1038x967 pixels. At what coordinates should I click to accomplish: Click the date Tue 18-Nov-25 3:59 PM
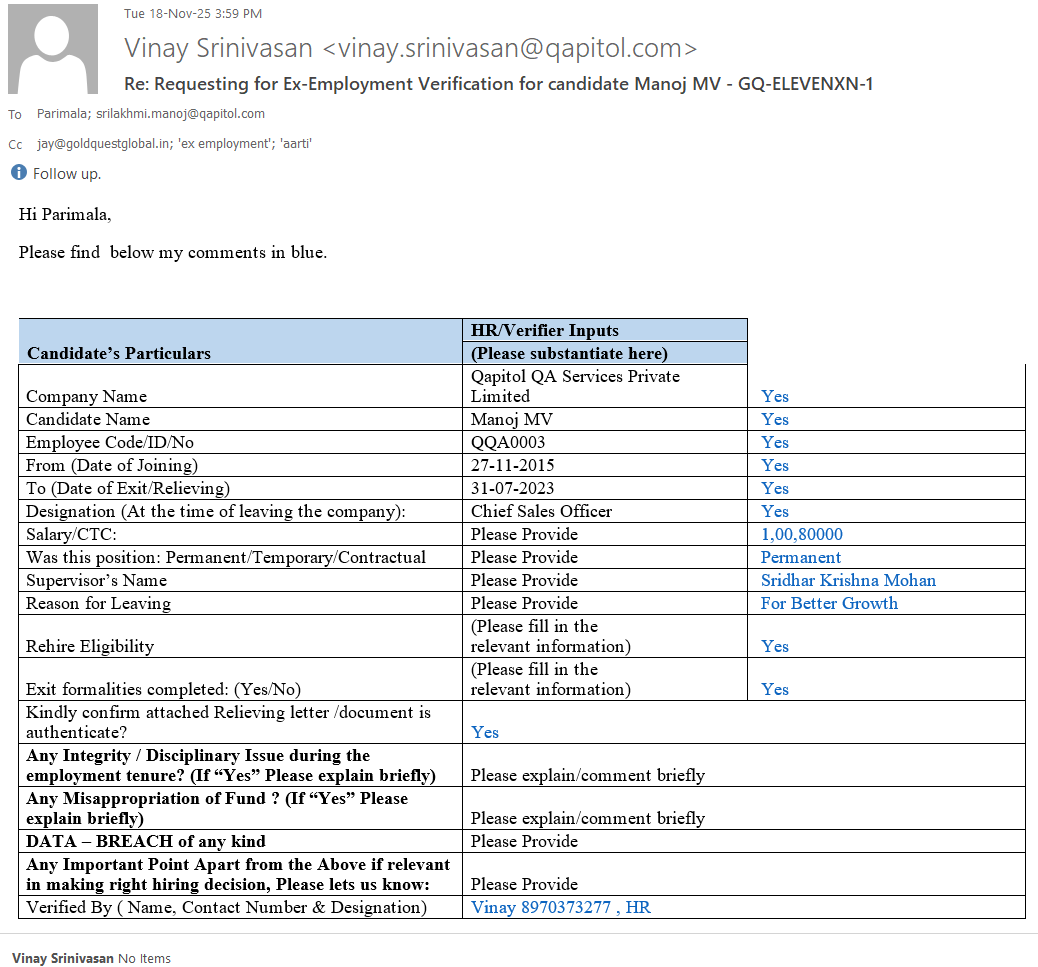pos(193,14)
